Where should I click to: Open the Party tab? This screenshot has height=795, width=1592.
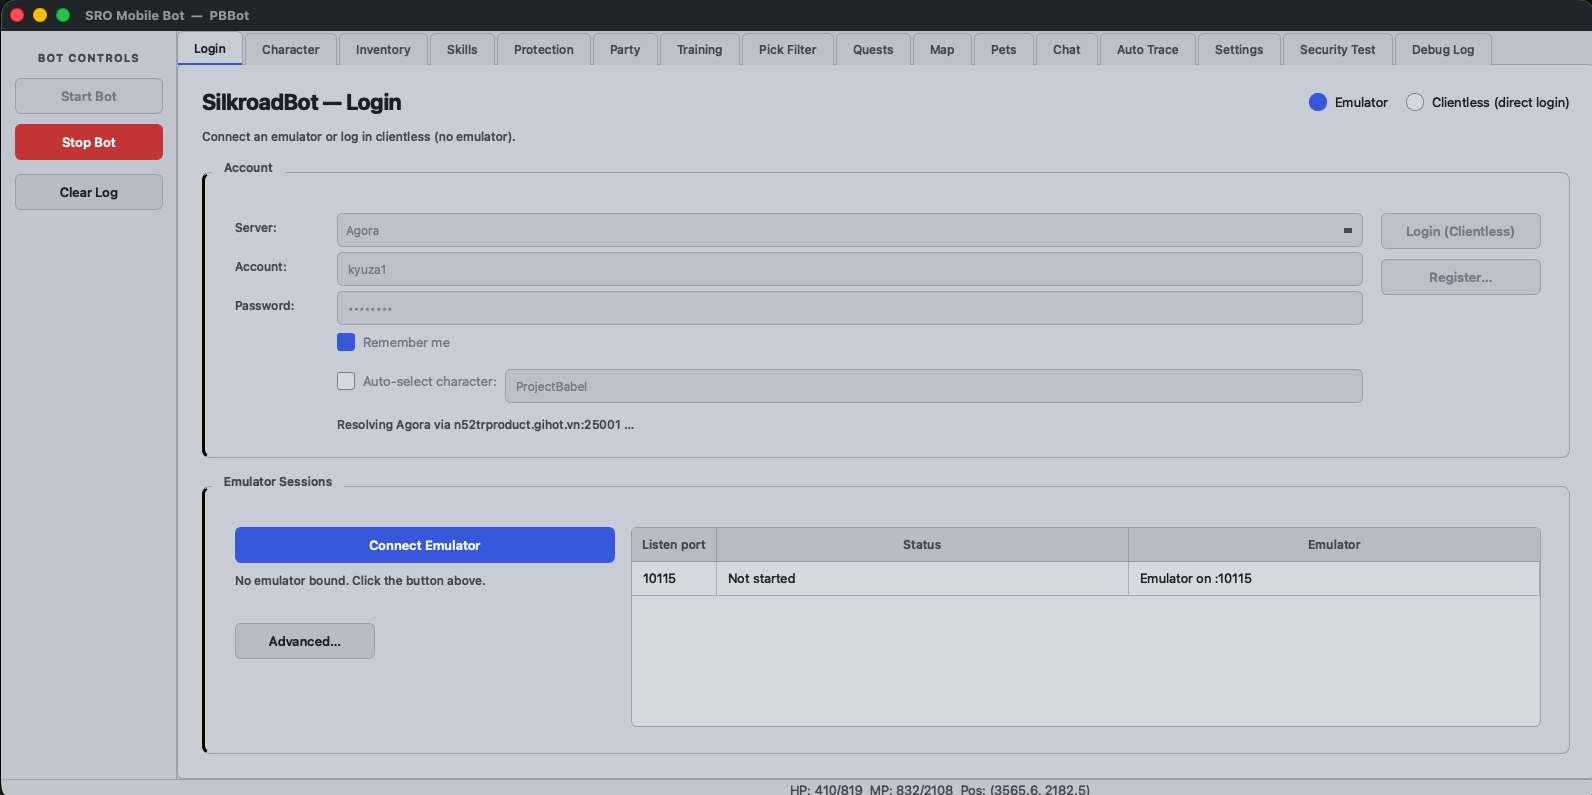pyautogui.click(x=625, y=49)
